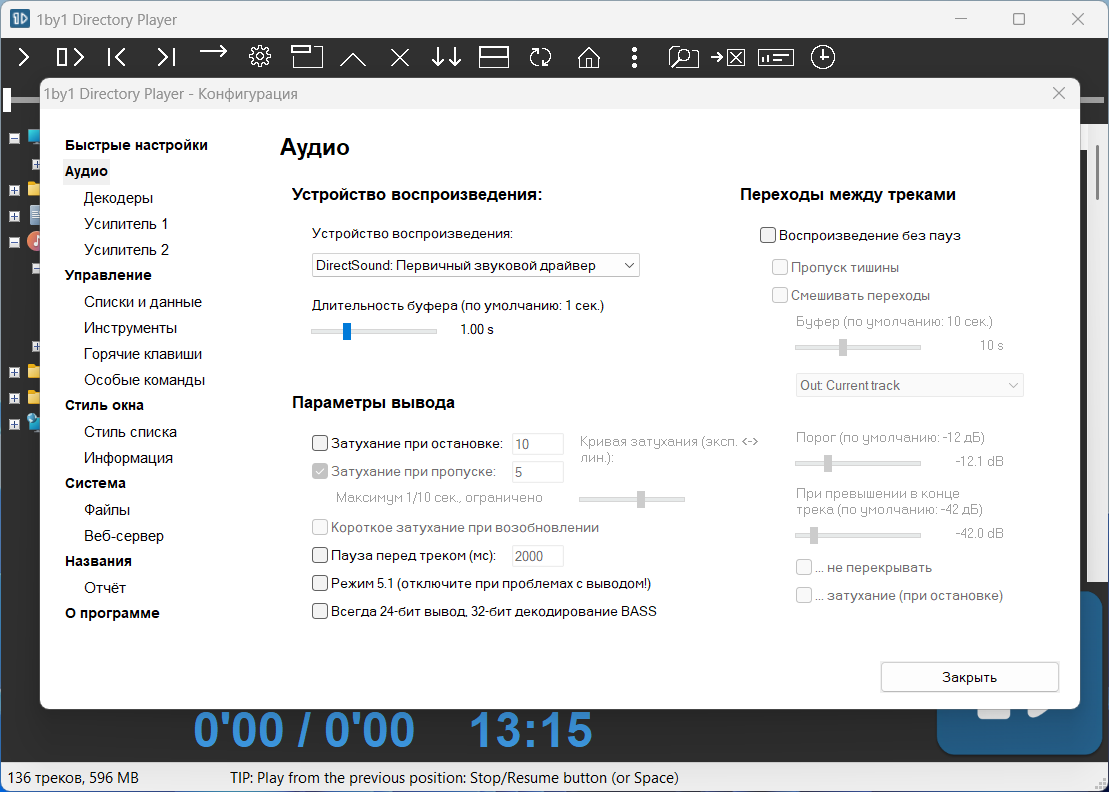Viewport: 1109px width, 792px height.
Task: Click the Затухание при остановке value field
Action: click(538, 444)
